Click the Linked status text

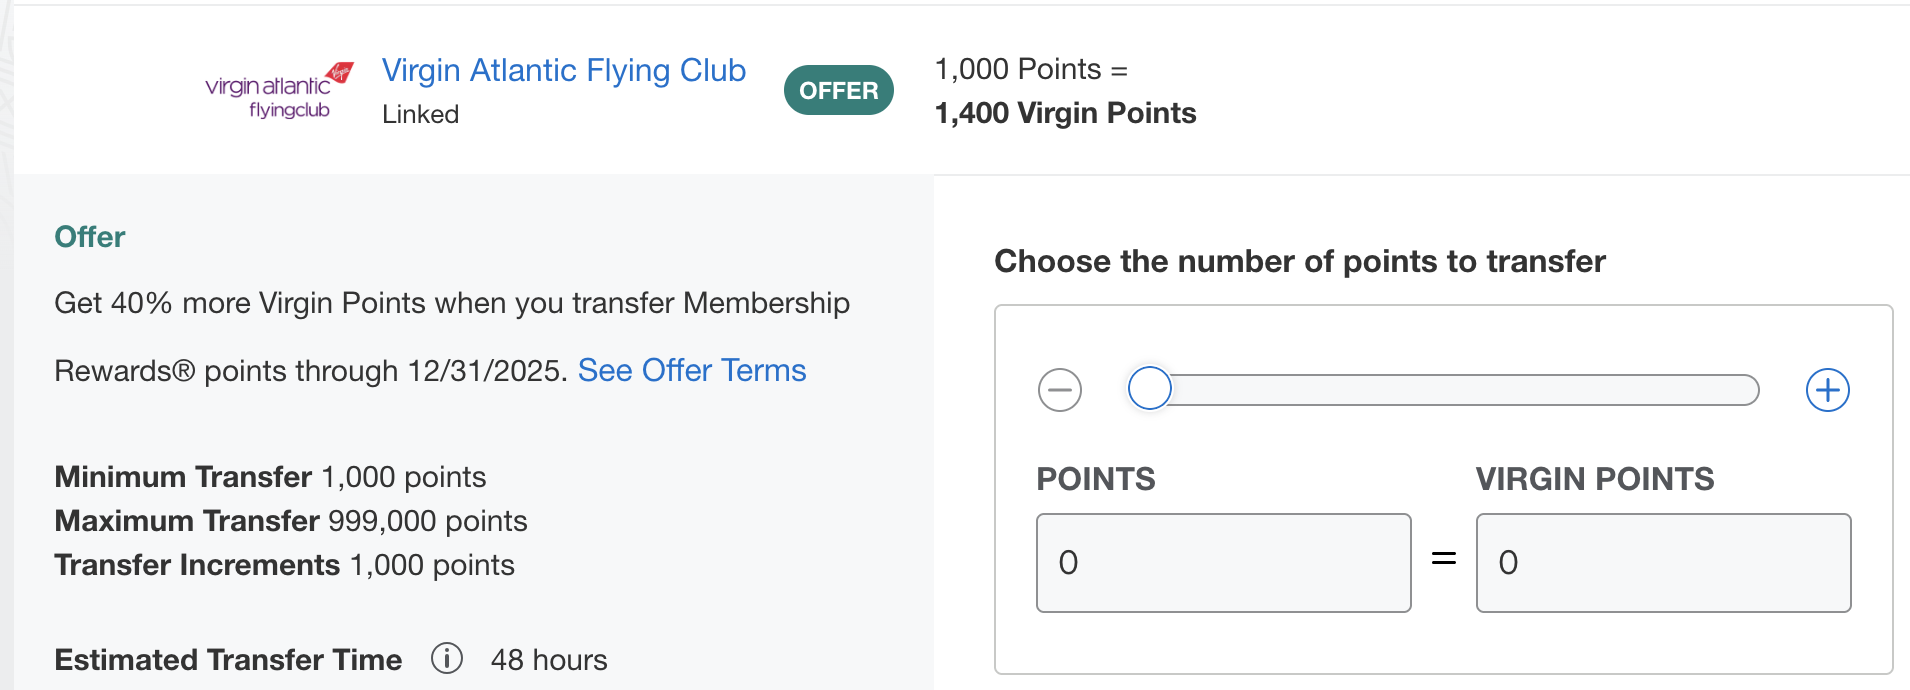point(420,114)
